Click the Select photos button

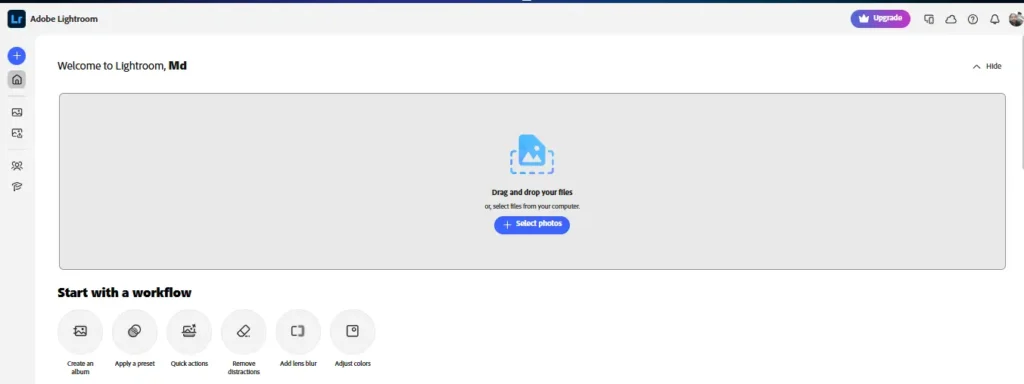click(532, 225)
